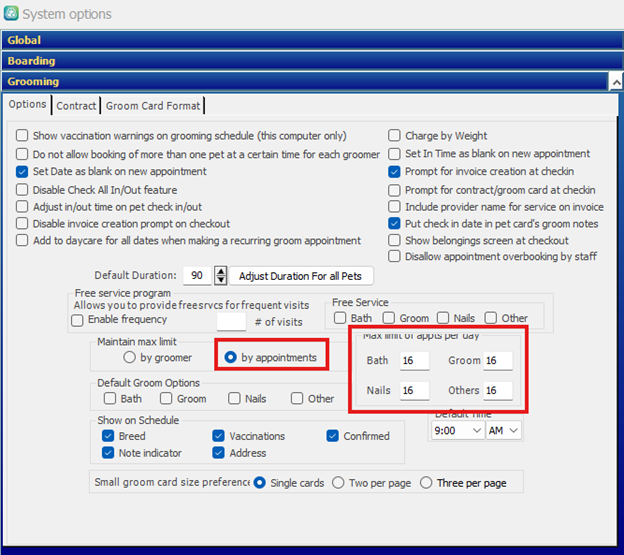Image resolution: width=624 pixels, height=555 pixels.
Task: Enable Disable Check All In/Out feature
Action: (22, 190)
